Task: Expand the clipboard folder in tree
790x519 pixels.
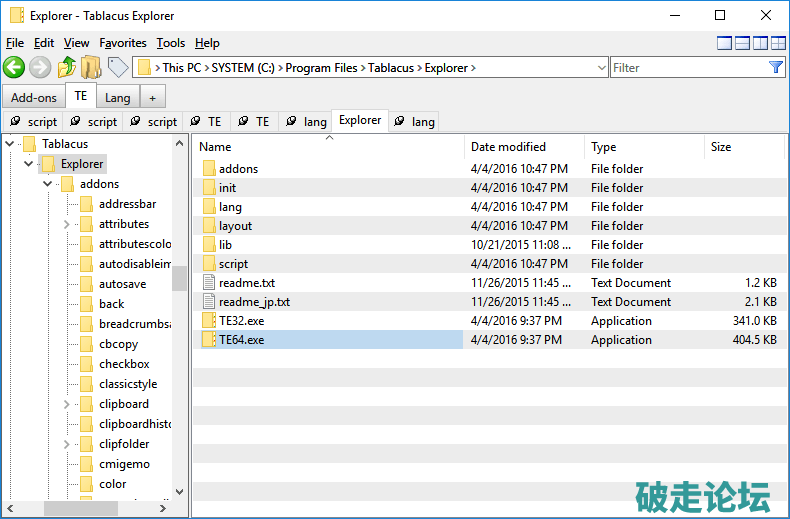Action: point(66,404)
